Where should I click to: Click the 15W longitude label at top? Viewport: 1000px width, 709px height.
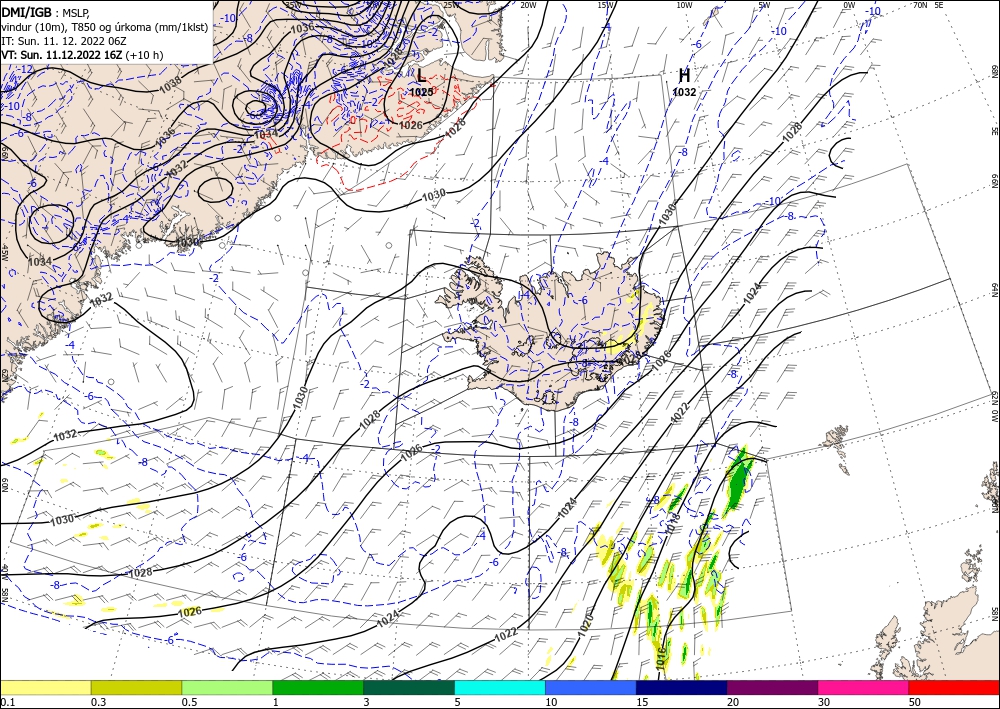(606, 5)
